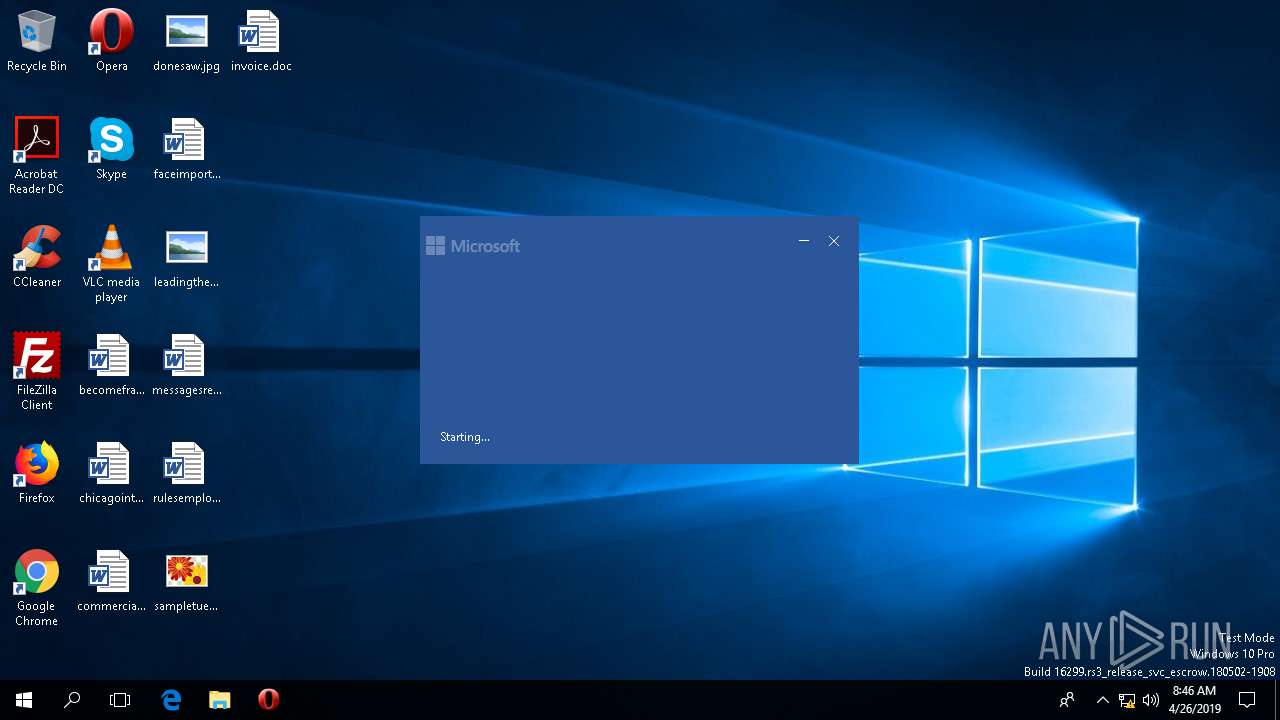Open Acrobat Reader DC shortcut
Viewport: 1280px width, 720px height.
[x=37, y=156]
